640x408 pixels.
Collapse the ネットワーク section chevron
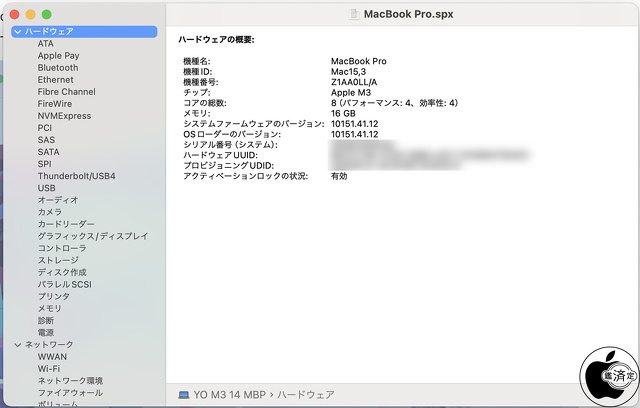tap(18, 345)
